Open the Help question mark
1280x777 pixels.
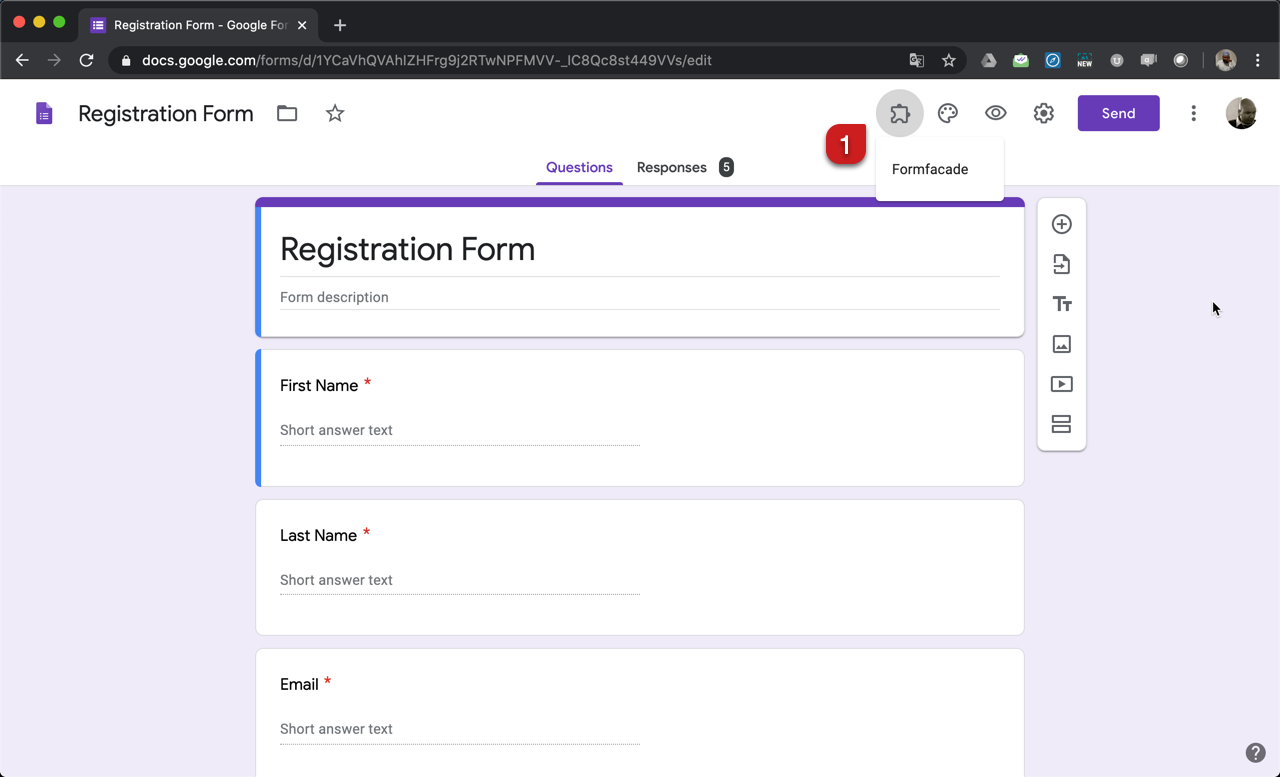tap(1256, 752)
